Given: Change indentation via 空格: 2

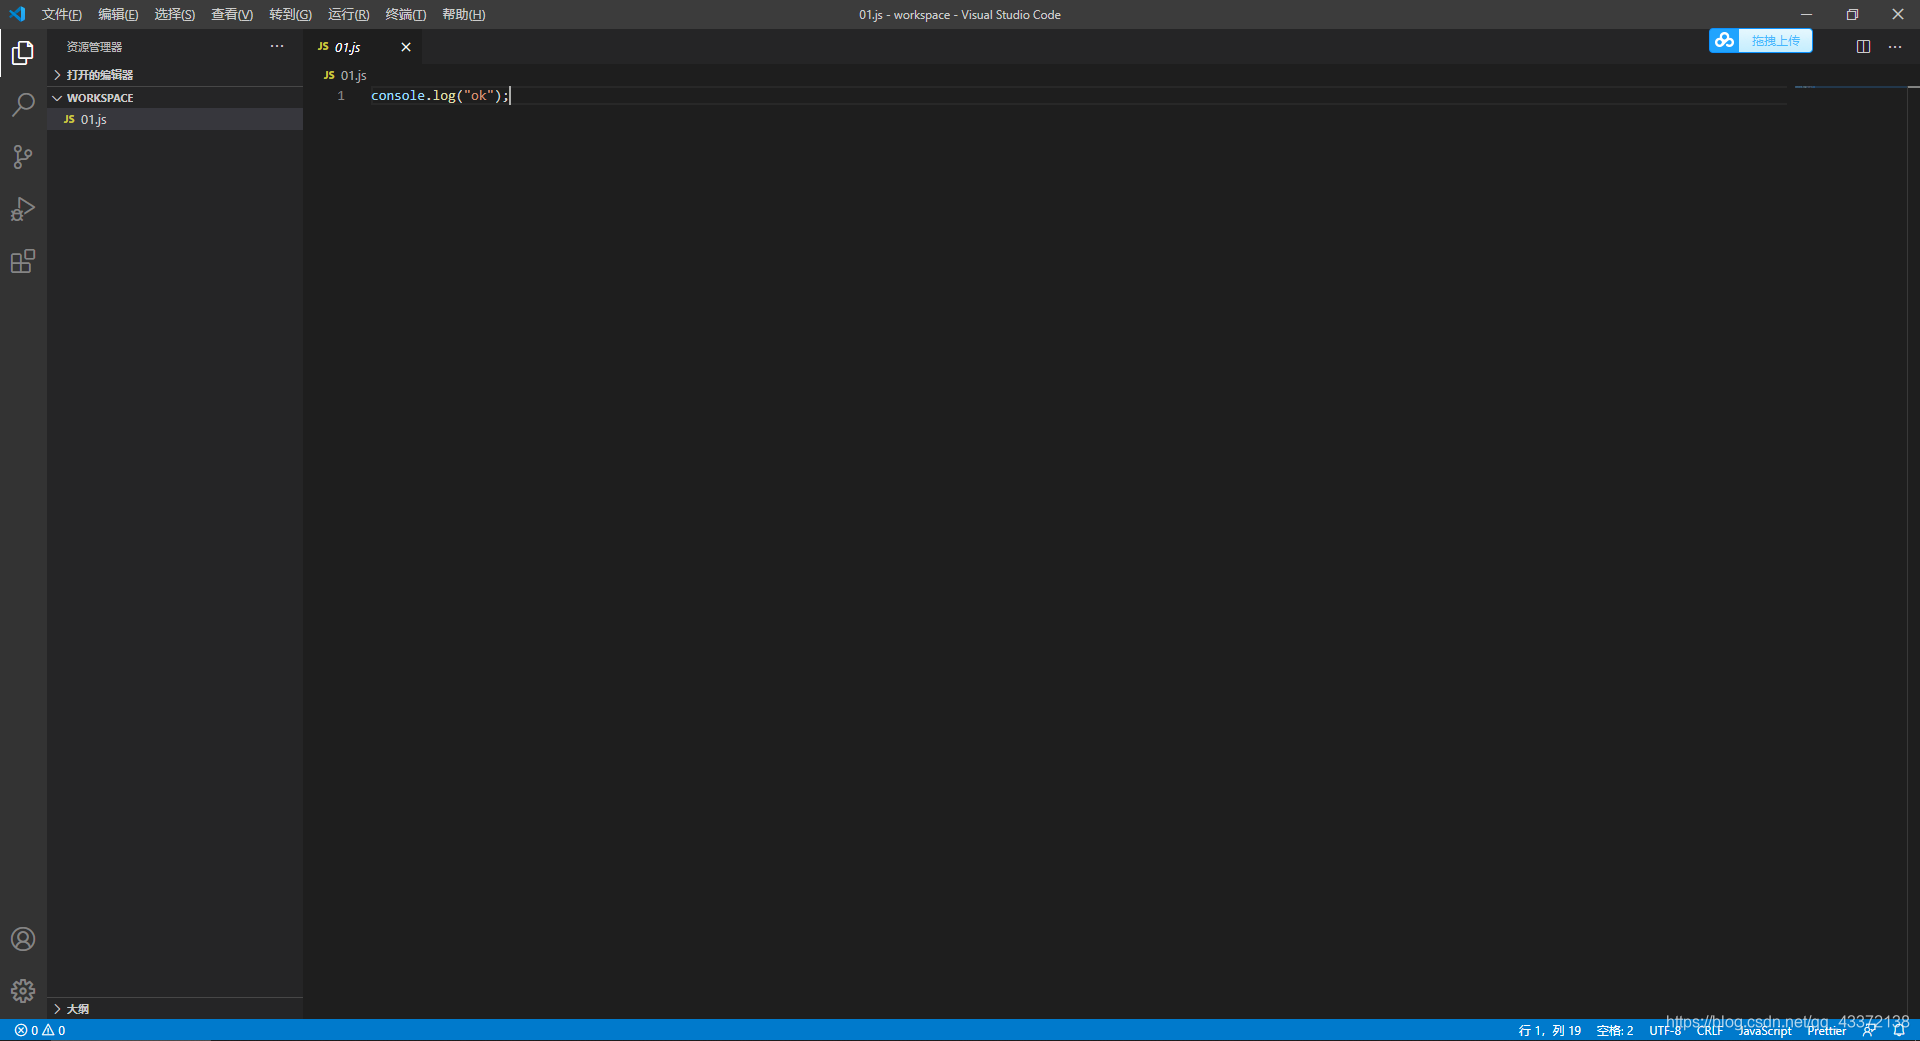Looking at the screenshot, I should coord(1615,1030).
